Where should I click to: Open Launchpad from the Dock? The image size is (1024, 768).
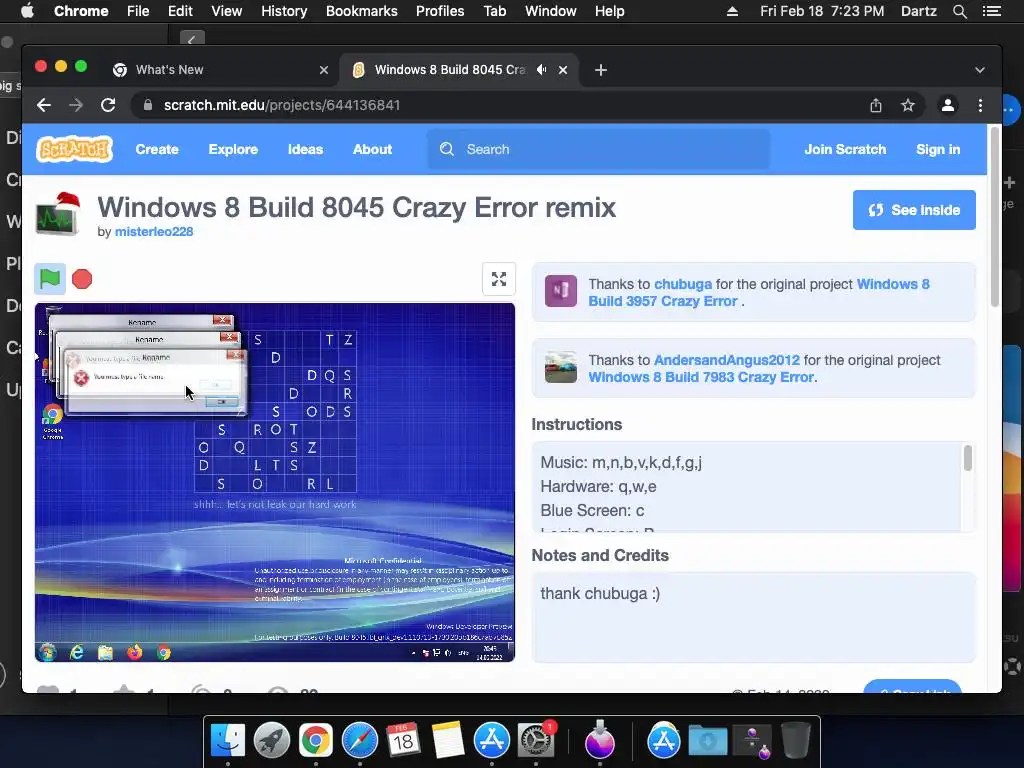click(272, 741)
